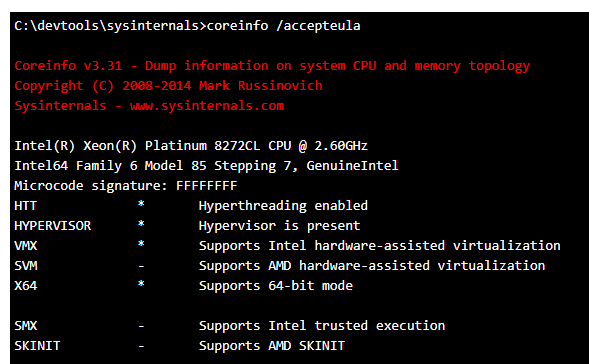
Task: Click the asterisk in the X64 row
Action: [141, 284]
